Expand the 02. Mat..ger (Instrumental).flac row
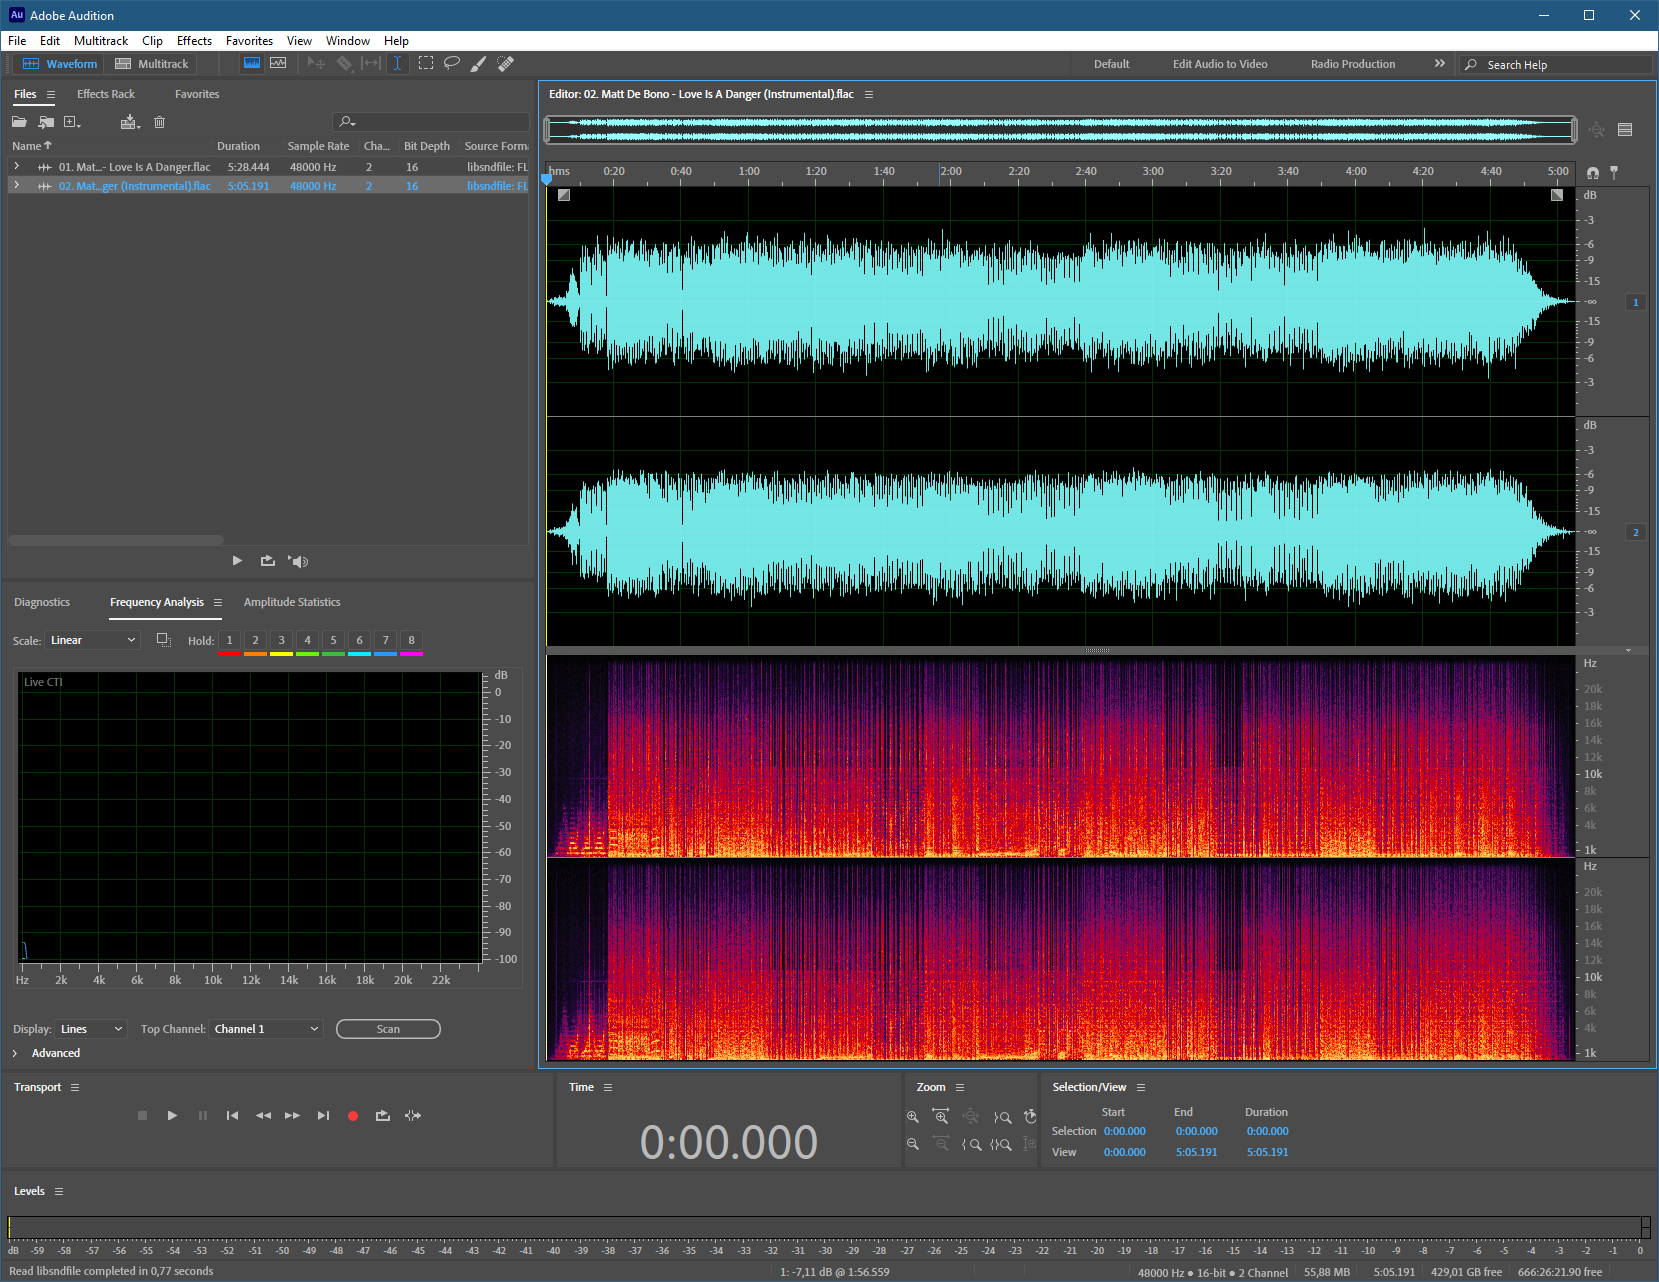 click(16, 185)
